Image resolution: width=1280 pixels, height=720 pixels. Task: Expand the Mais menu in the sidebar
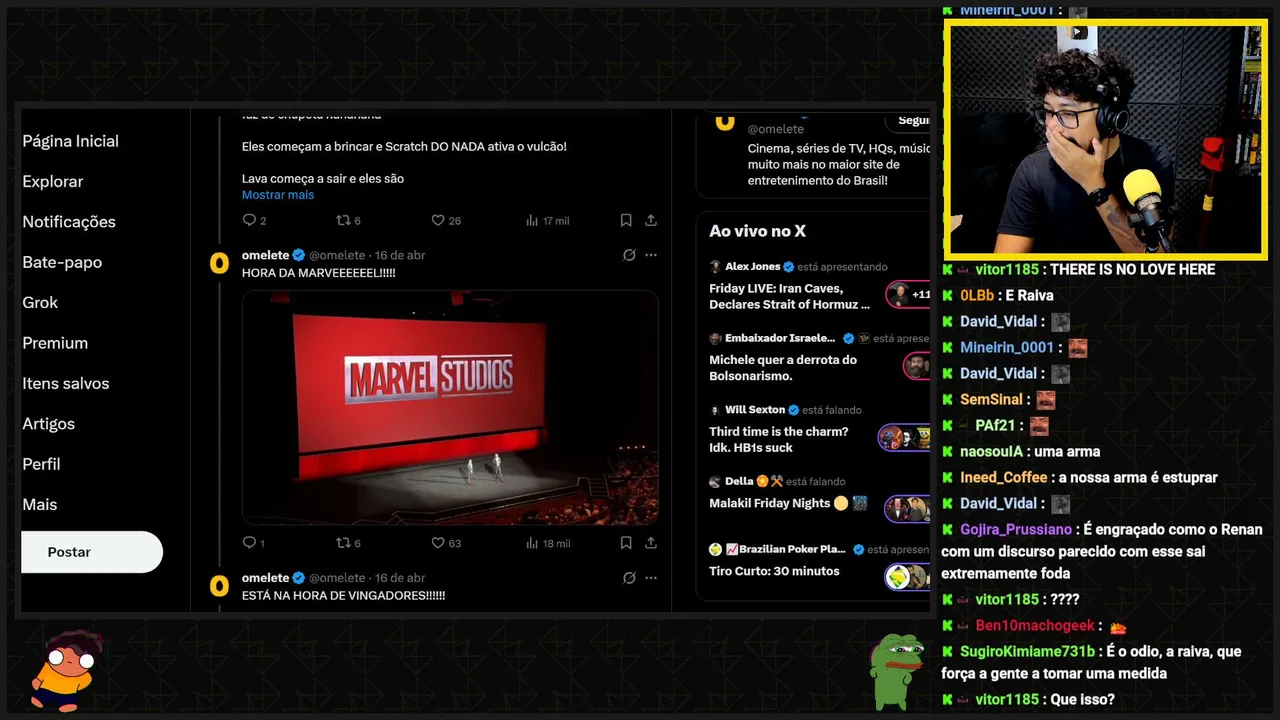(40, 504)
